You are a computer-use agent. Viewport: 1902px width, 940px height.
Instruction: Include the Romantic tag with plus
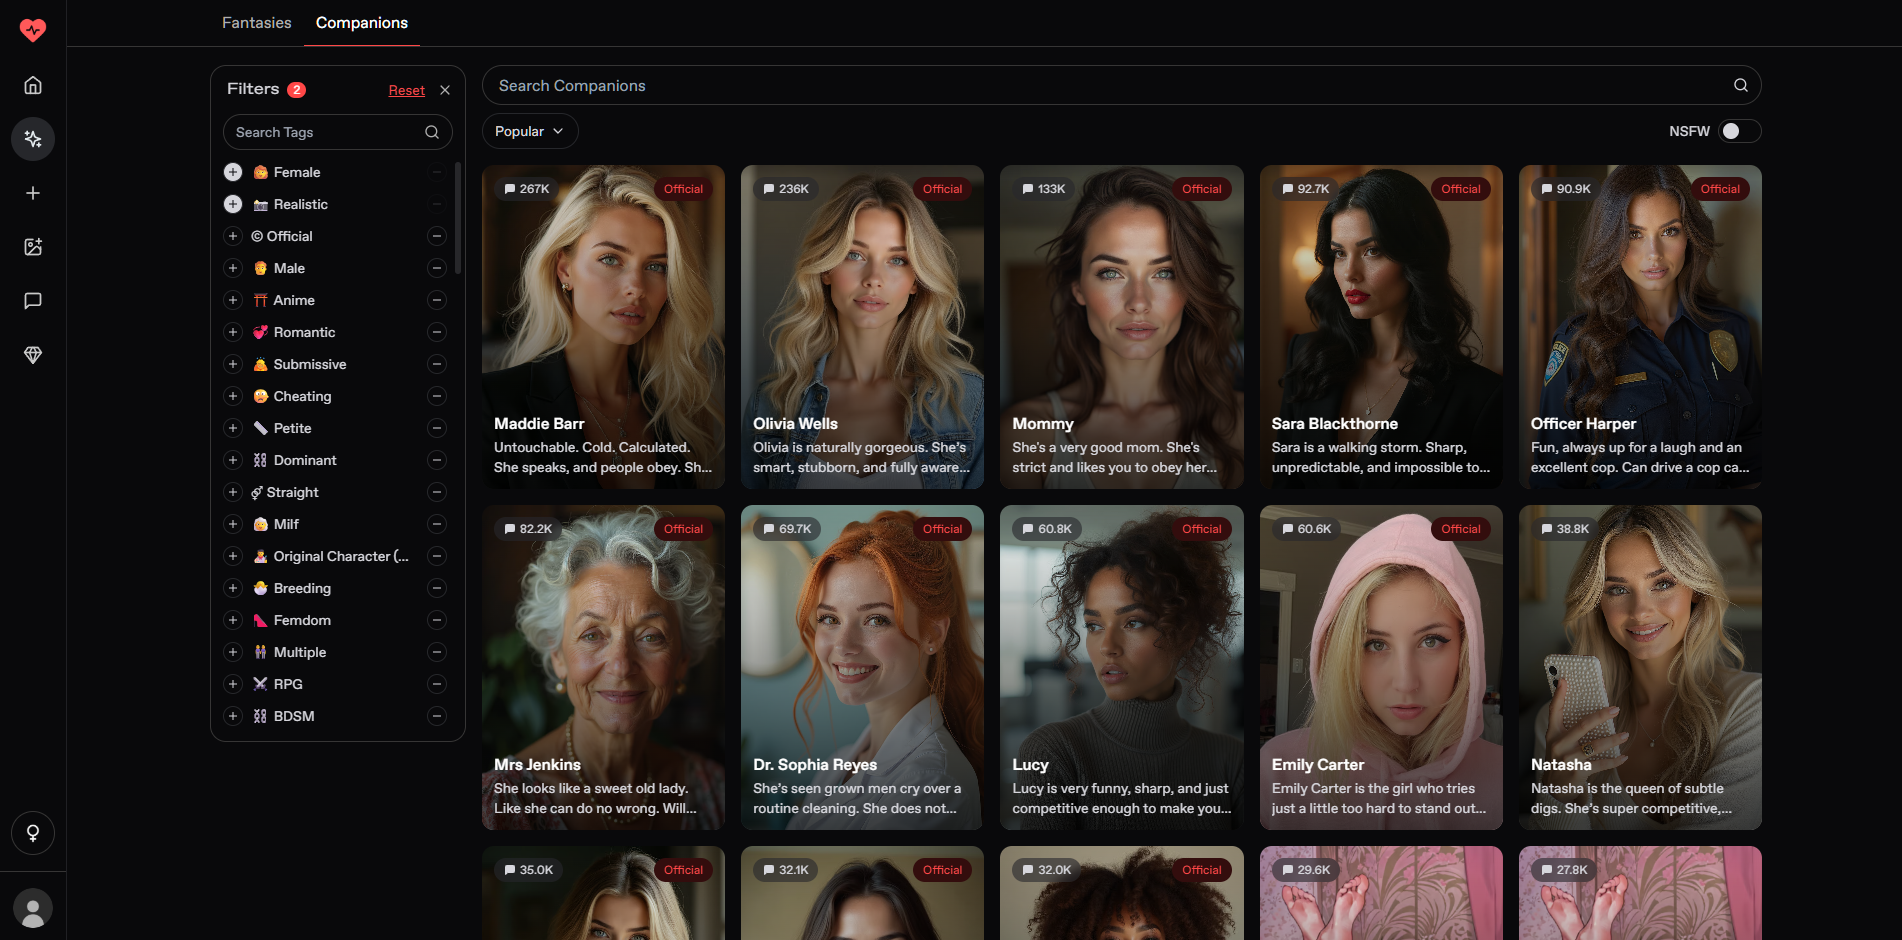coord(233,332)
